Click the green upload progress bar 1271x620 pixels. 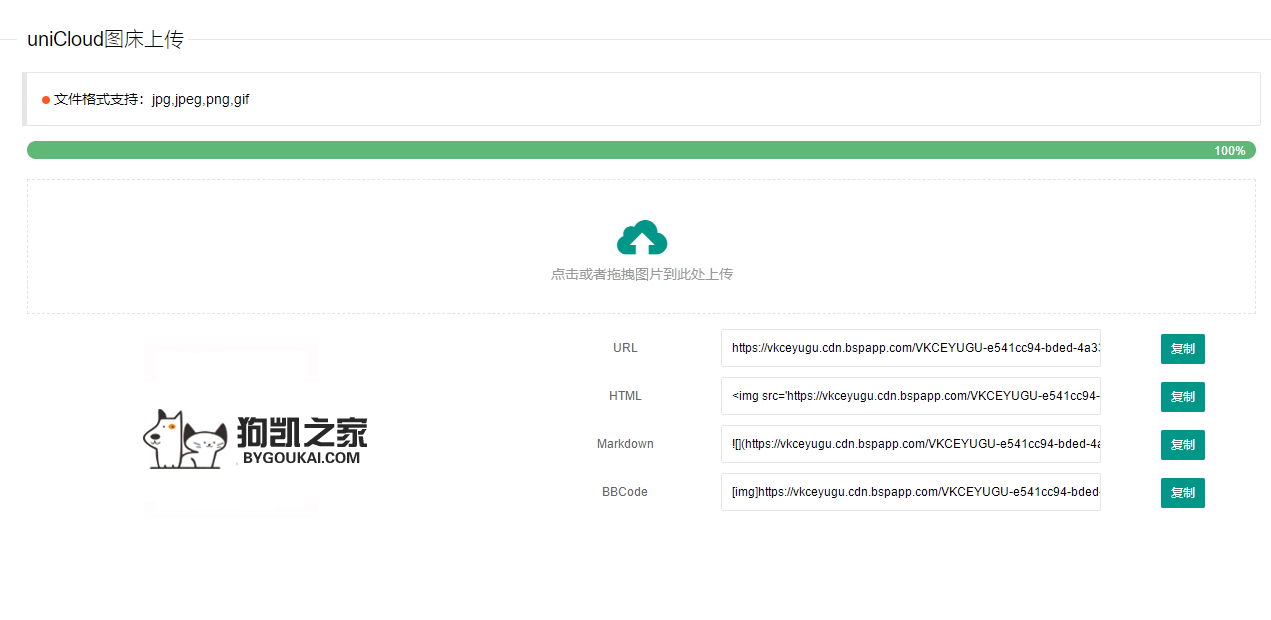point(641,150)
